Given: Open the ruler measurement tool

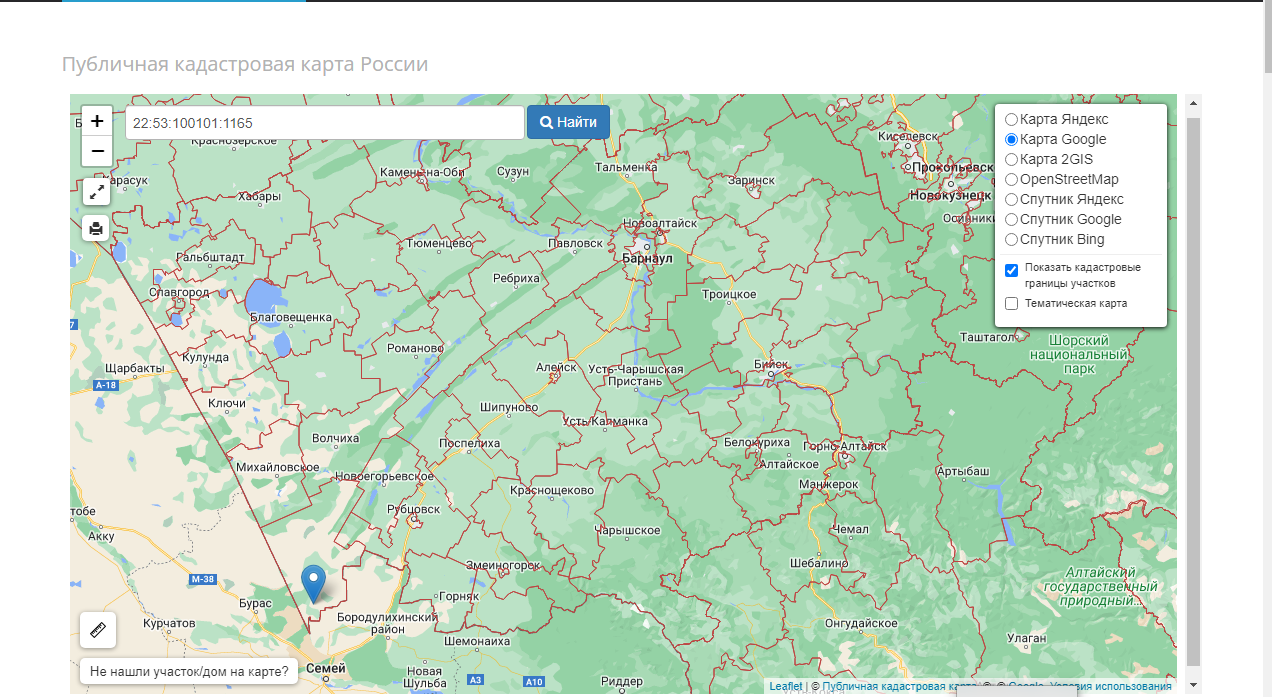Looking at the screenshot, I should pyautogui.click(x=98, y=630).
